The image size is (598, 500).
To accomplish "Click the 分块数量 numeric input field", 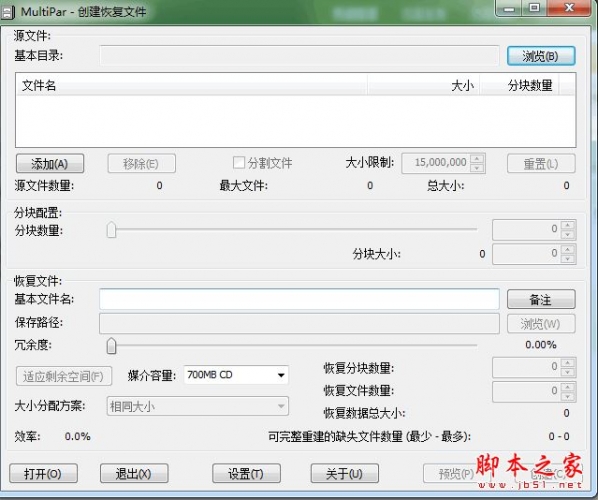I will [527, 229].
